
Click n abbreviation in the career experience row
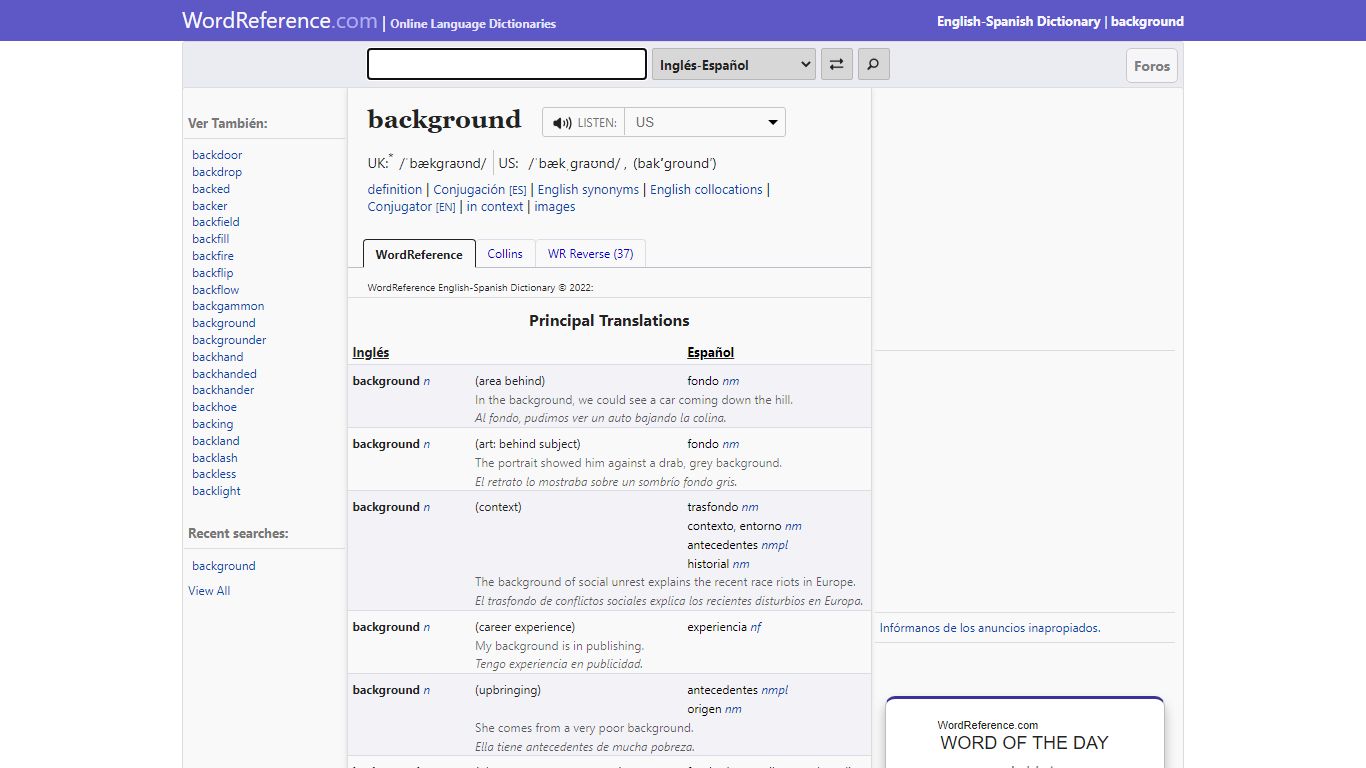coord(427,627)
